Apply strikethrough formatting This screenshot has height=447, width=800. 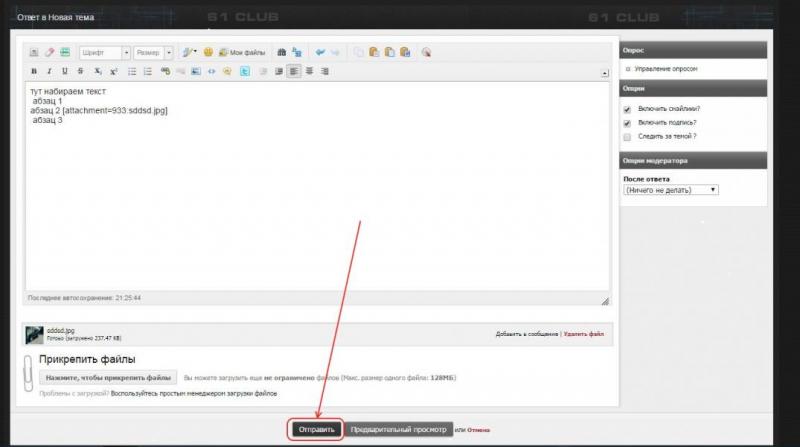pos(81,71)
